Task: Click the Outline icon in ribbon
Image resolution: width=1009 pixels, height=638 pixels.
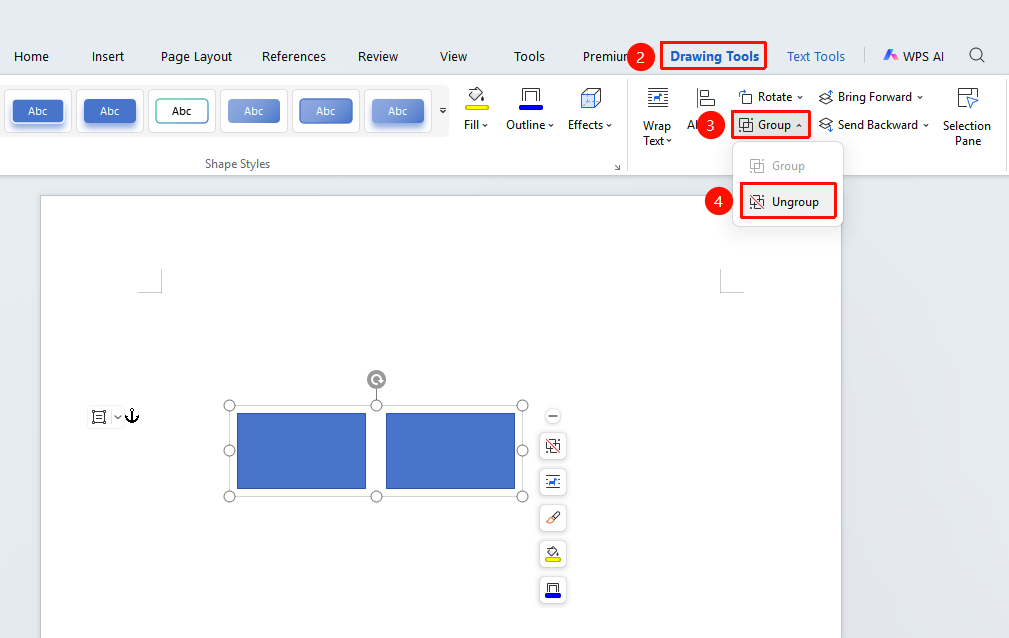Action: point(531,99)
